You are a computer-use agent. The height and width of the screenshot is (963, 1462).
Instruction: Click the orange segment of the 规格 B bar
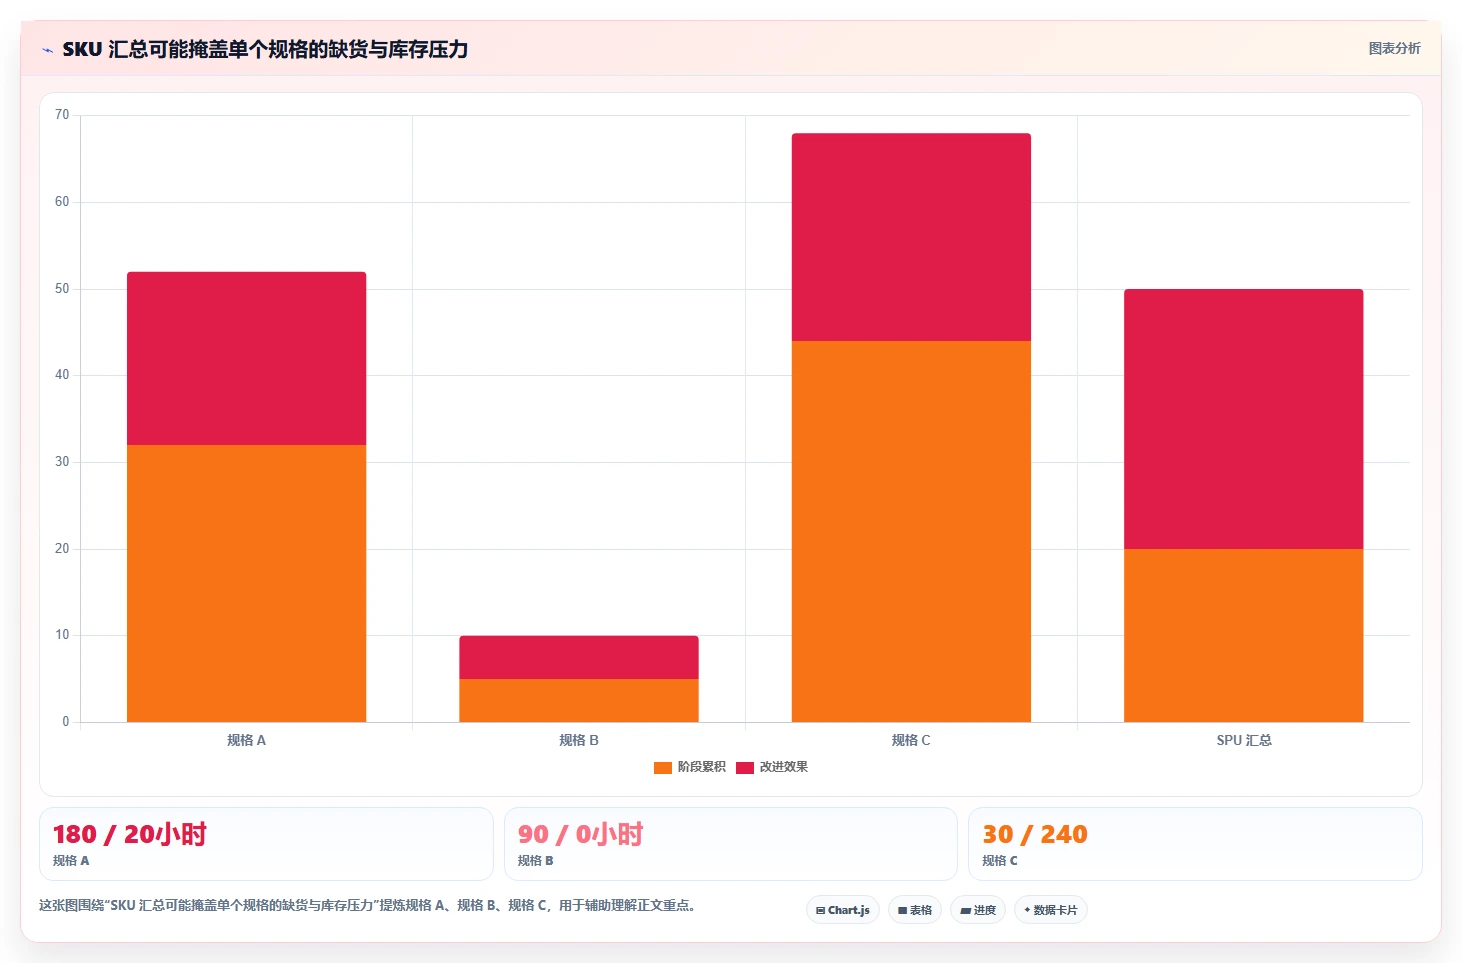click(x=579, y=700)
